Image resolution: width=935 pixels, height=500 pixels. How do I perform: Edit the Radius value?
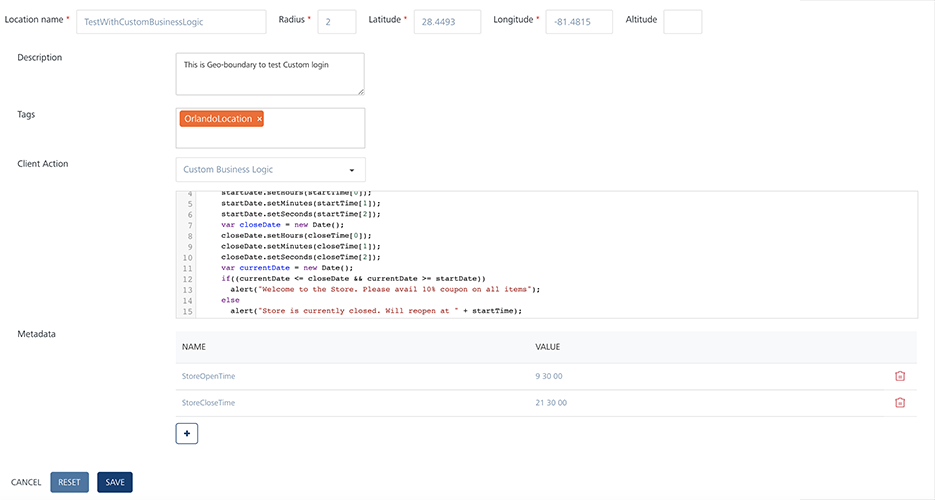pos(336,22)
